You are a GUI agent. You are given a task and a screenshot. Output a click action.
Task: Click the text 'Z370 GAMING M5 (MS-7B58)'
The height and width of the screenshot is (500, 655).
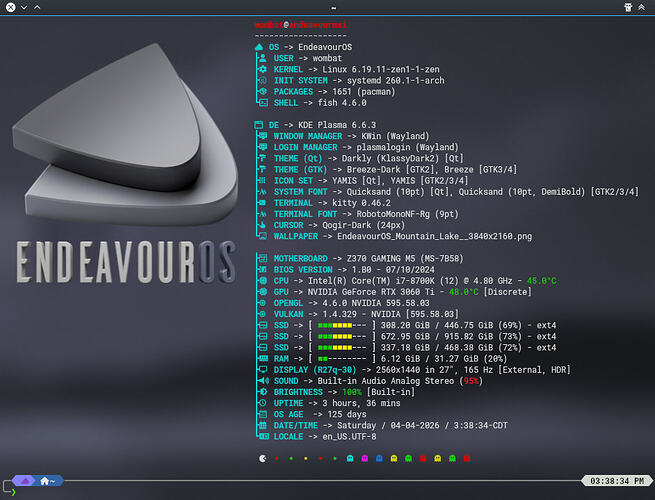click(405, 259)
